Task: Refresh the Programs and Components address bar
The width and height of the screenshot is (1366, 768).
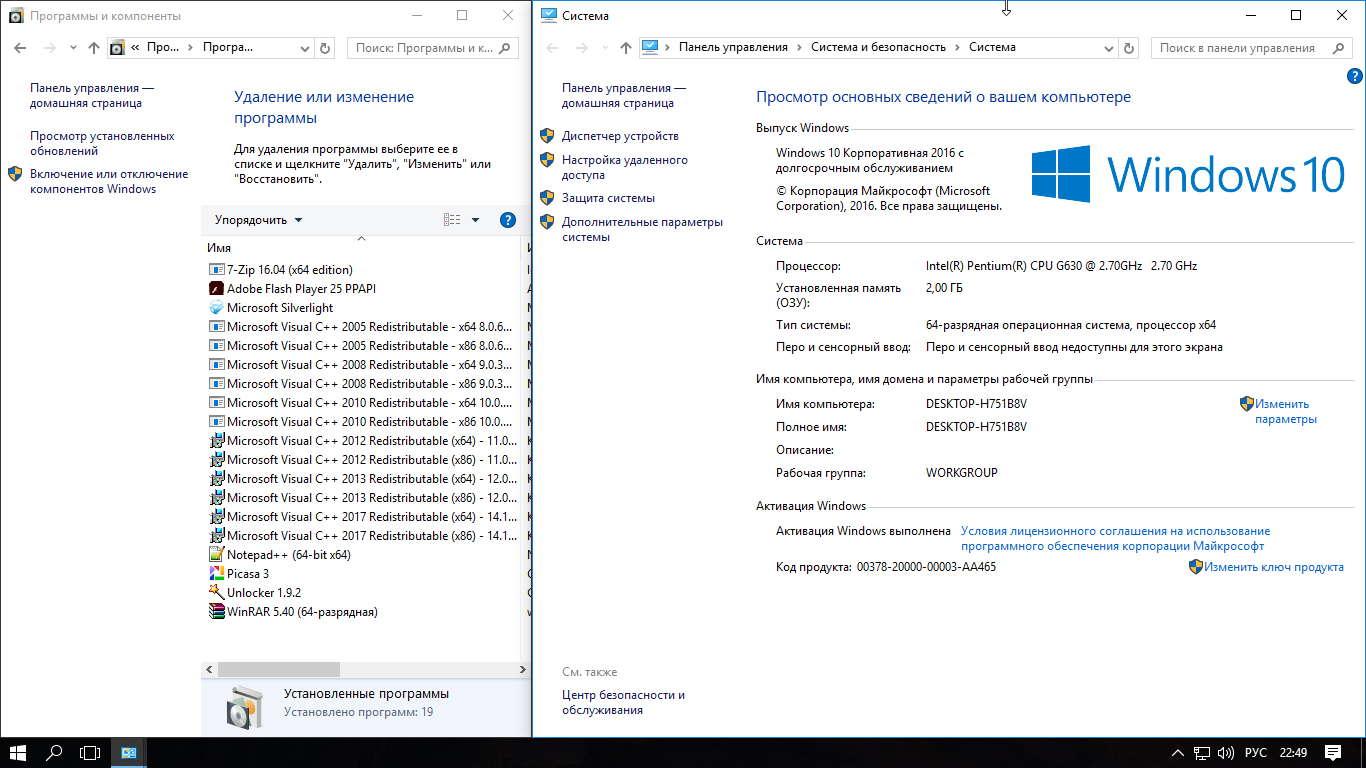Action: click(x=324, y=47)
